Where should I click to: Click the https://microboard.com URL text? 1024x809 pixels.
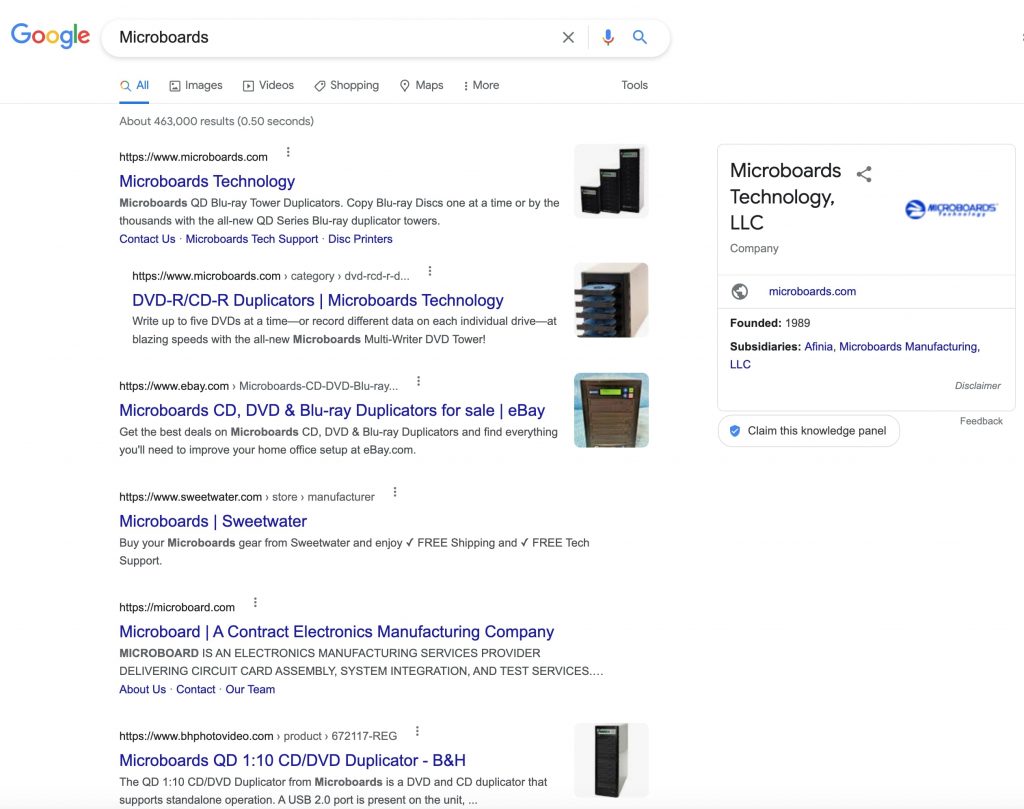[x=177, y=607]
